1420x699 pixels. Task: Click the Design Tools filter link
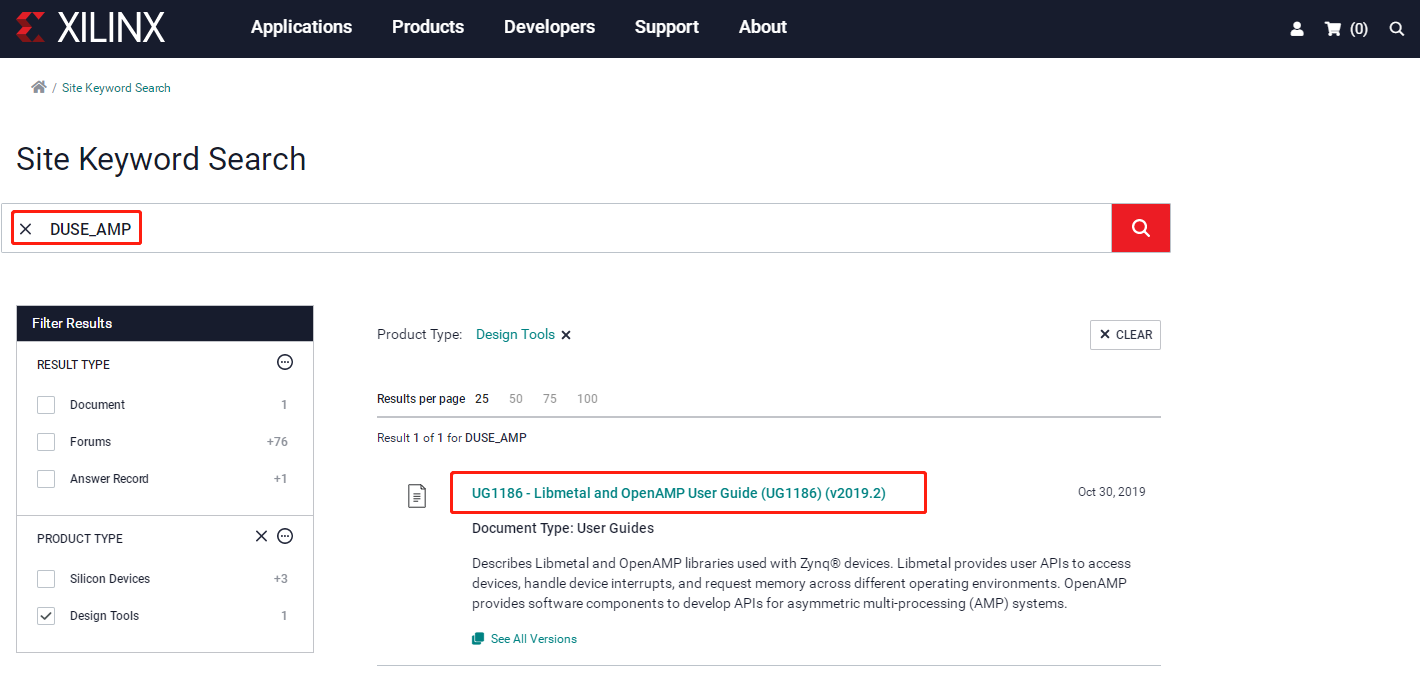[x=515, y=335]
